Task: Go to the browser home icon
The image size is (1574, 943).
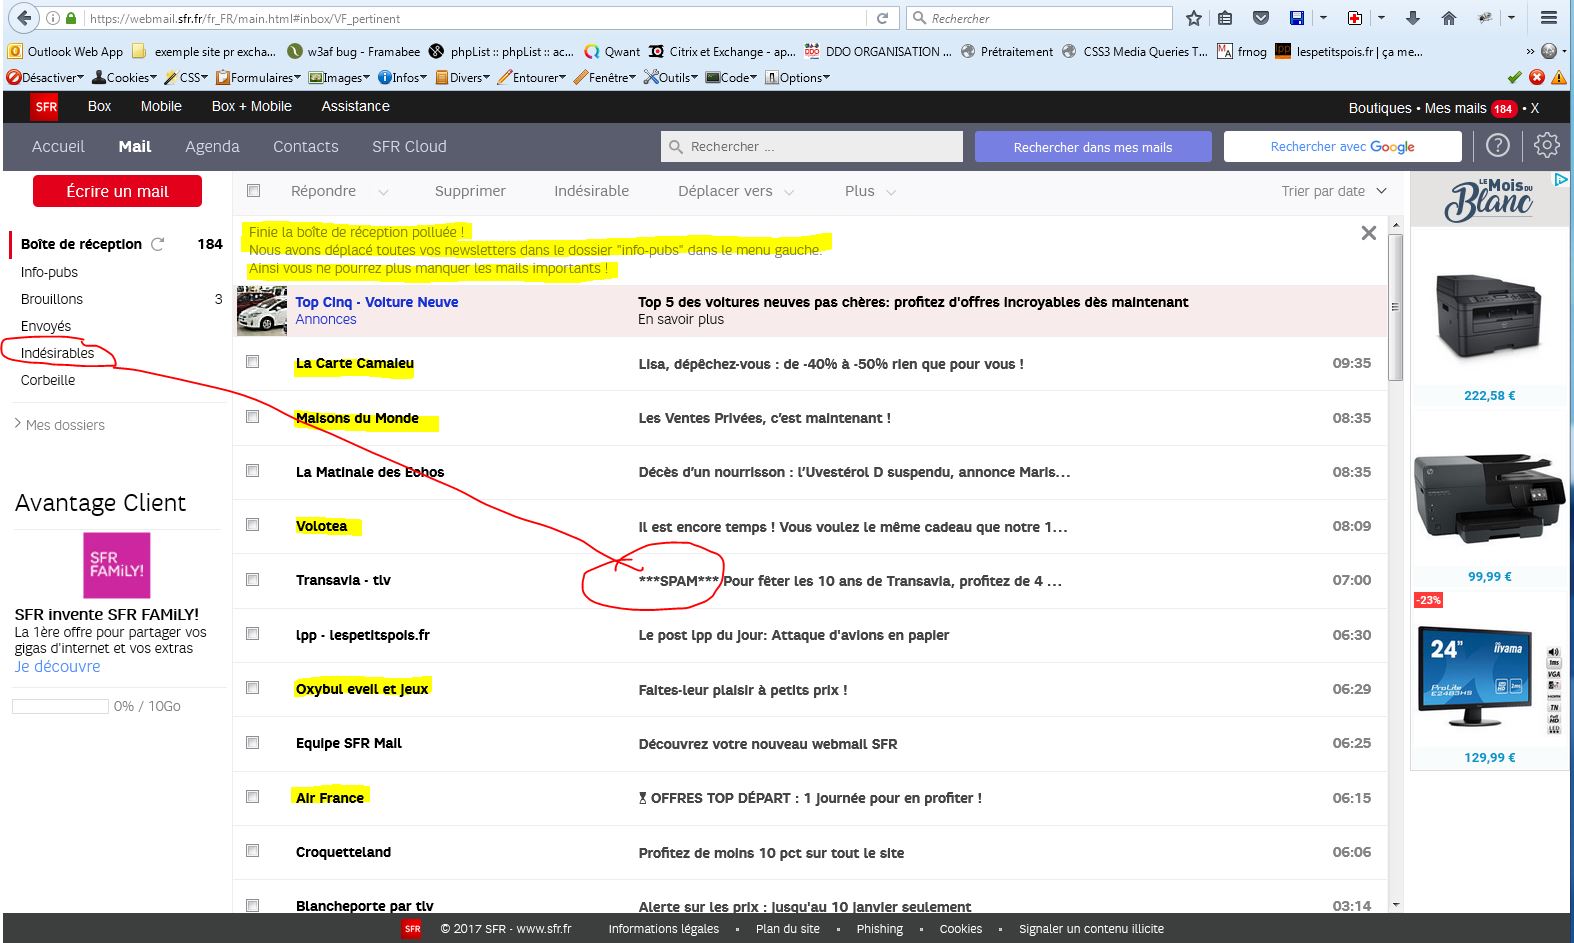Action: point(1448,18)
